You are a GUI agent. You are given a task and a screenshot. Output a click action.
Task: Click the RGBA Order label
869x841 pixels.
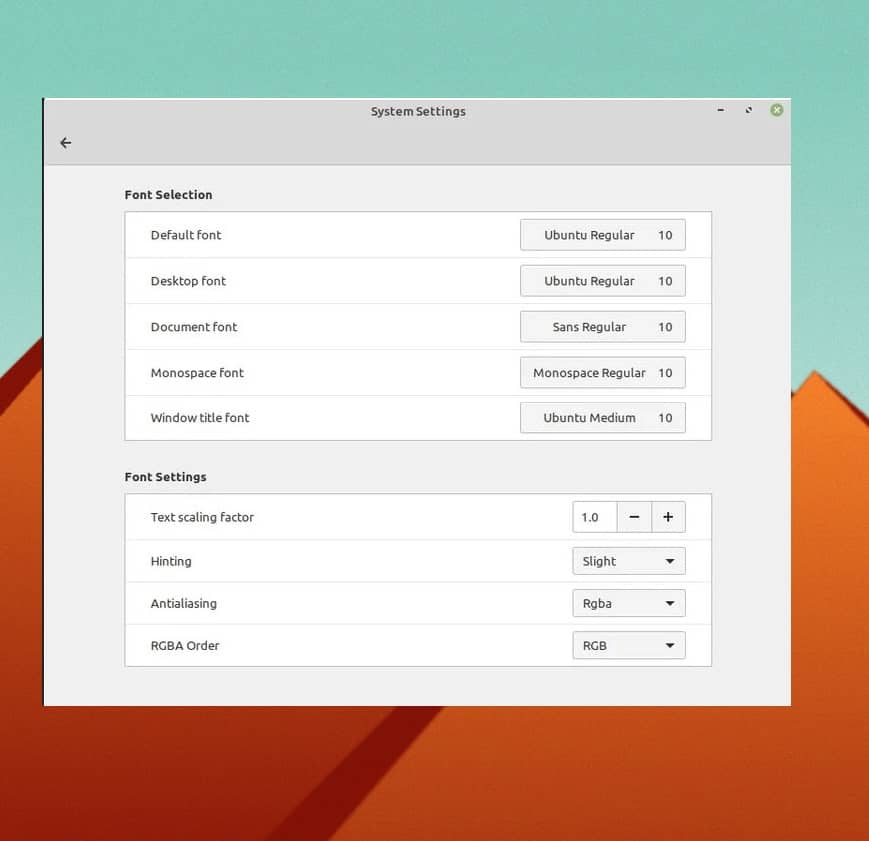coord(185,645)
